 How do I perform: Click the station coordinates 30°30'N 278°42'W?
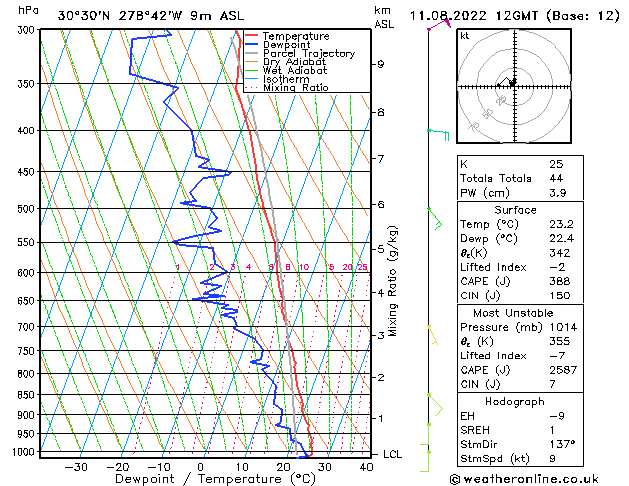(x=120, y=16)
